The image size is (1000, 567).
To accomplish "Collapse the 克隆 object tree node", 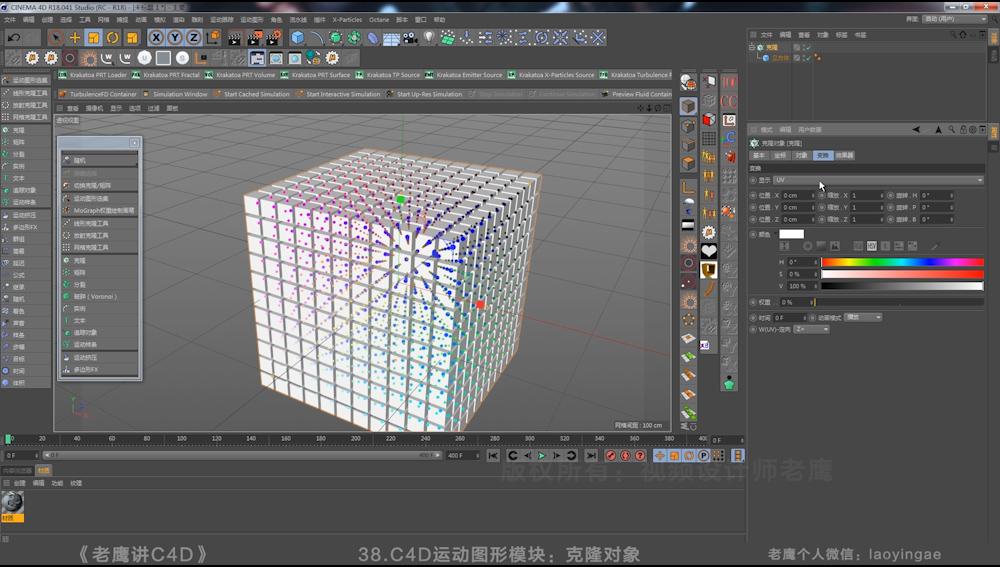I will pyautogui.click(x=752, y=47).
